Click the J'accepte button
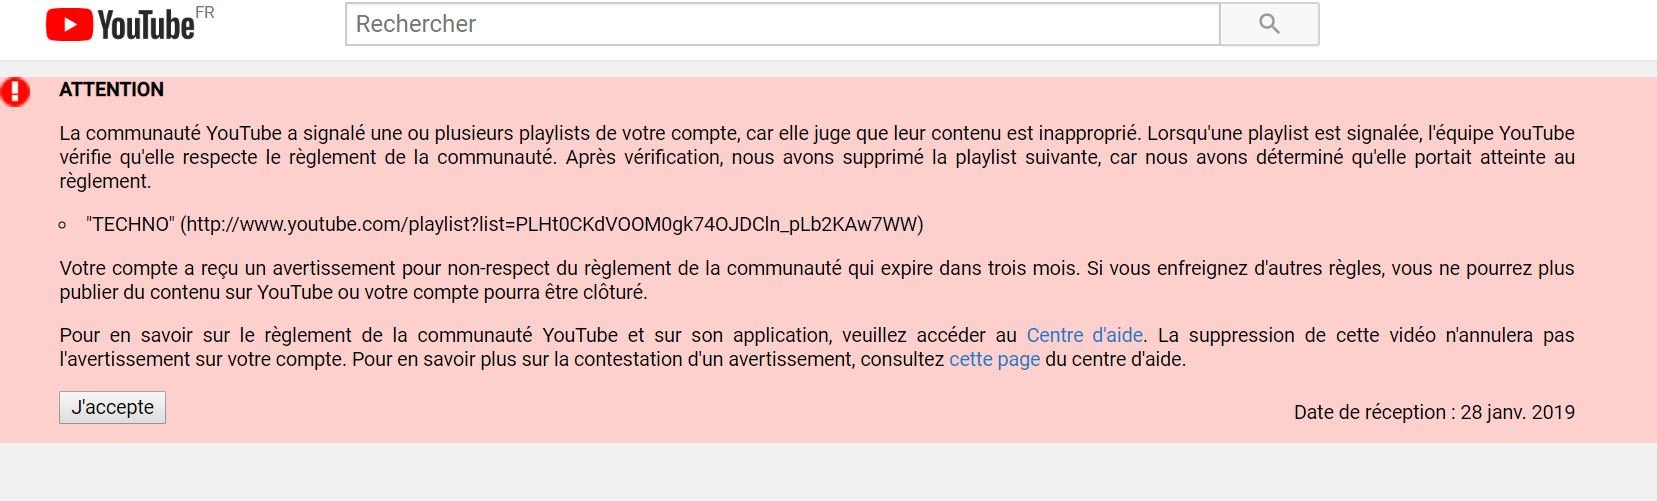This screenshot has width=1657, height=501. [112, 407]
